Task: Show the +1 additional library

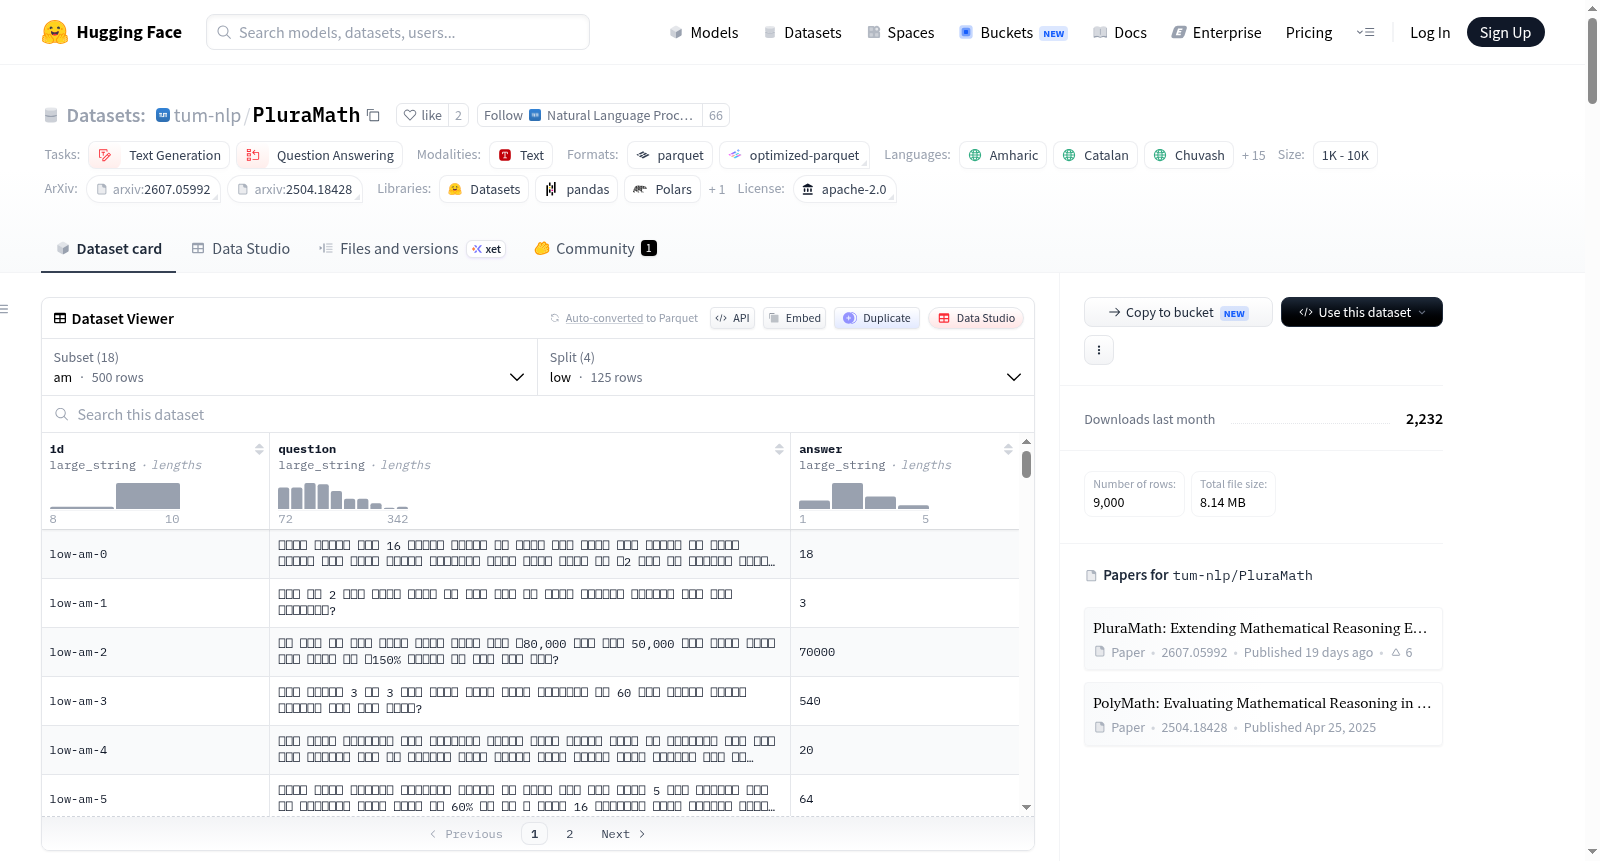Action: point(717,189)
